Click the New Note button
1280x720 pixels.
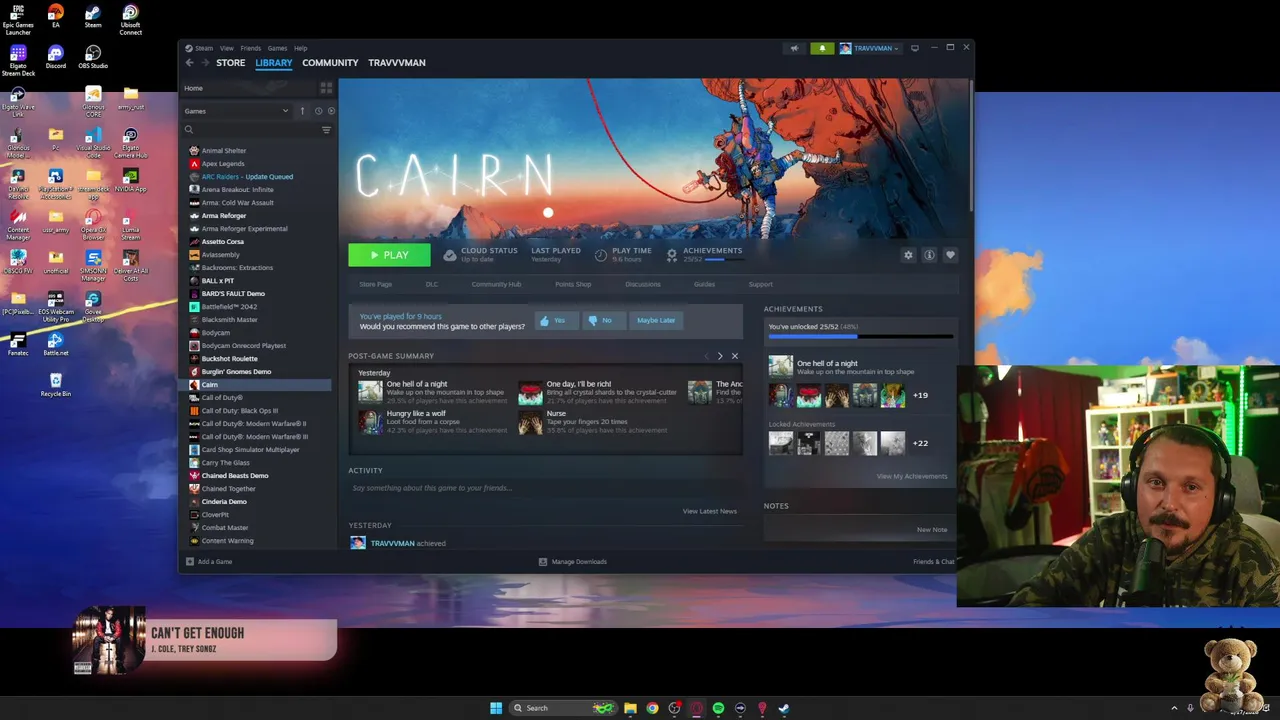click(932, 529)
